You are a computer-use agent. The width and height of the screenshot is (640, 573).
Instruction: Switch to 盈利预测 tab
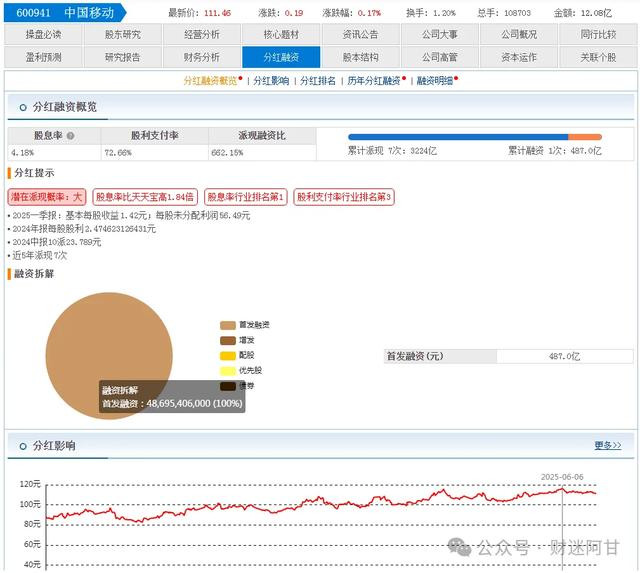coord(44,57)
